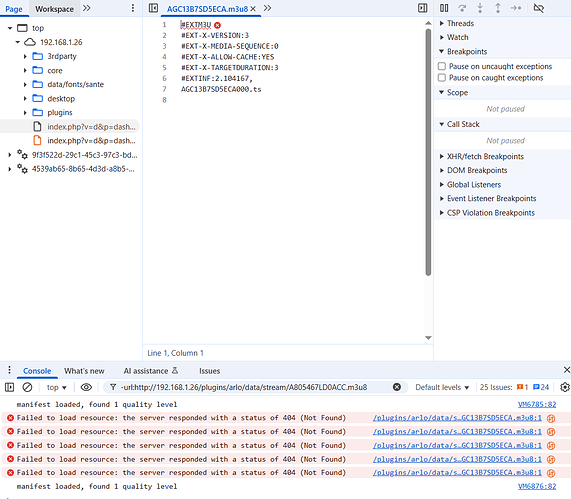Open VM6785:82 source link
The image size is (571, 499).
pos(537,404)
